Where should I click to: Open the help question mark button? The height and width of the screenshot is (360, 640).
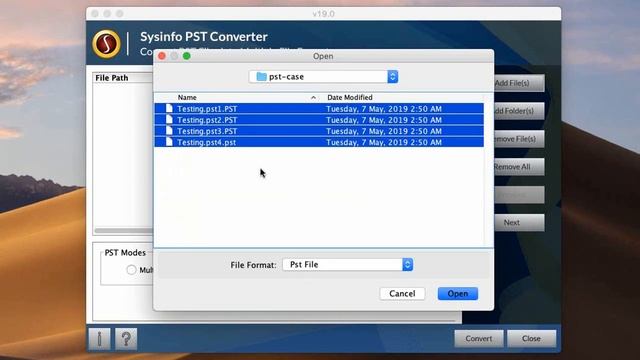(126, 339)
